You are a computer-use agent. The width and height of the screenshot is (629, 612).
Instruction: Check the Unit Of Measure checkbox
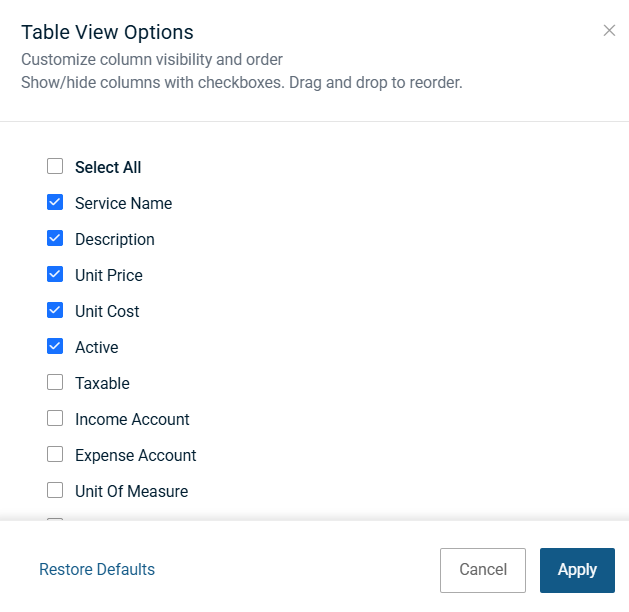[x=55, y=491]
